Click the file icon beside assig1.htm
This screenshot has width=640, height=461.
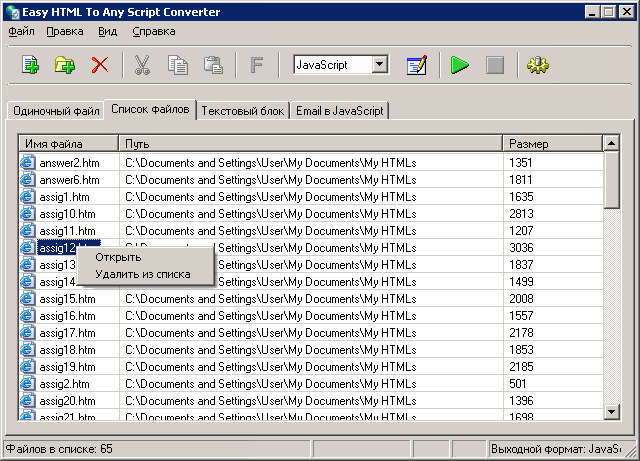27,197
